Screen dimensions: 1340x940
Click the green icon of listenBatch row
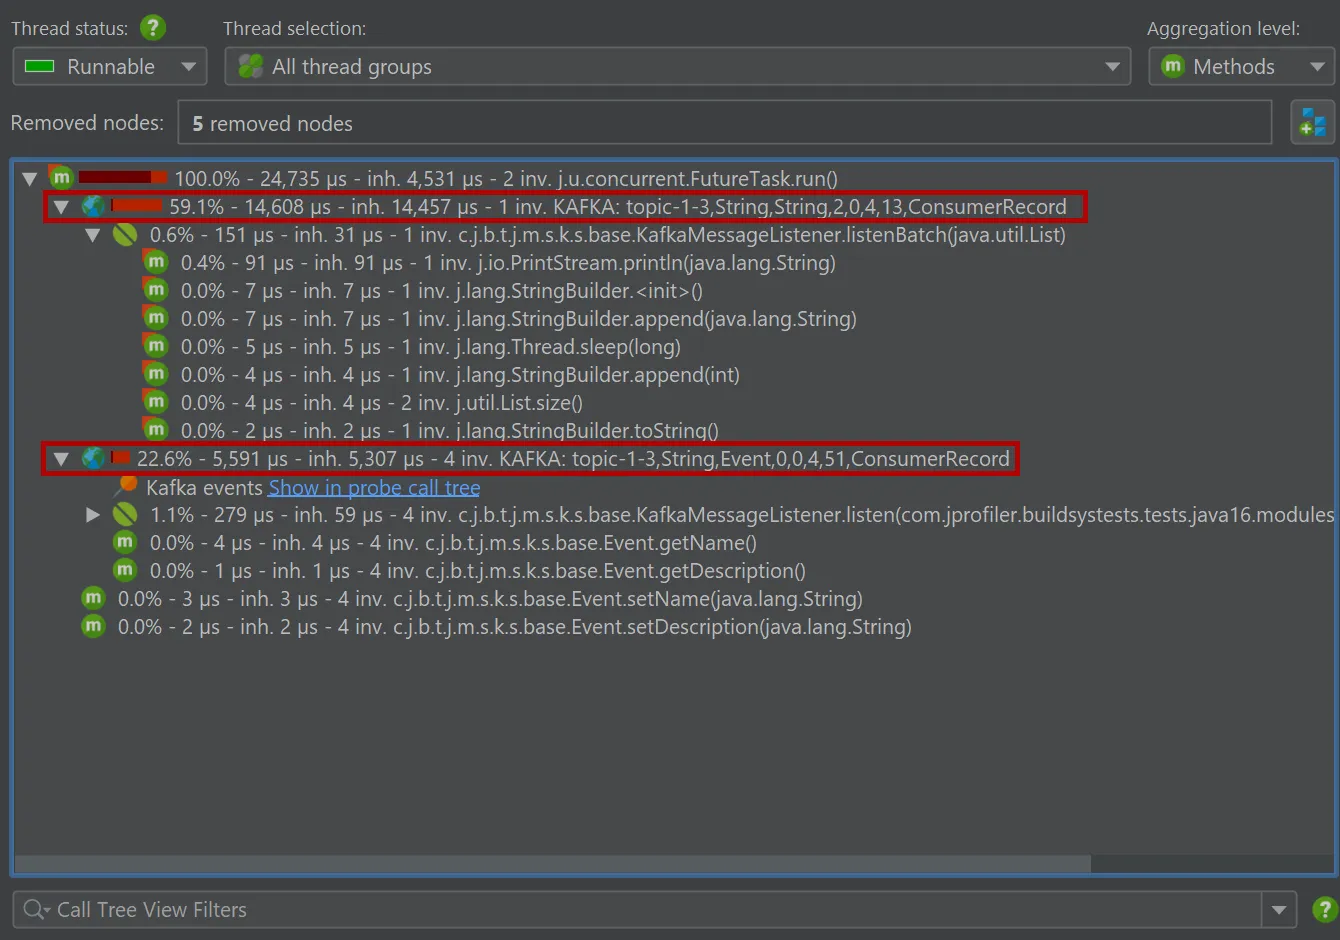pyautogui.click(x=125, y=234)
